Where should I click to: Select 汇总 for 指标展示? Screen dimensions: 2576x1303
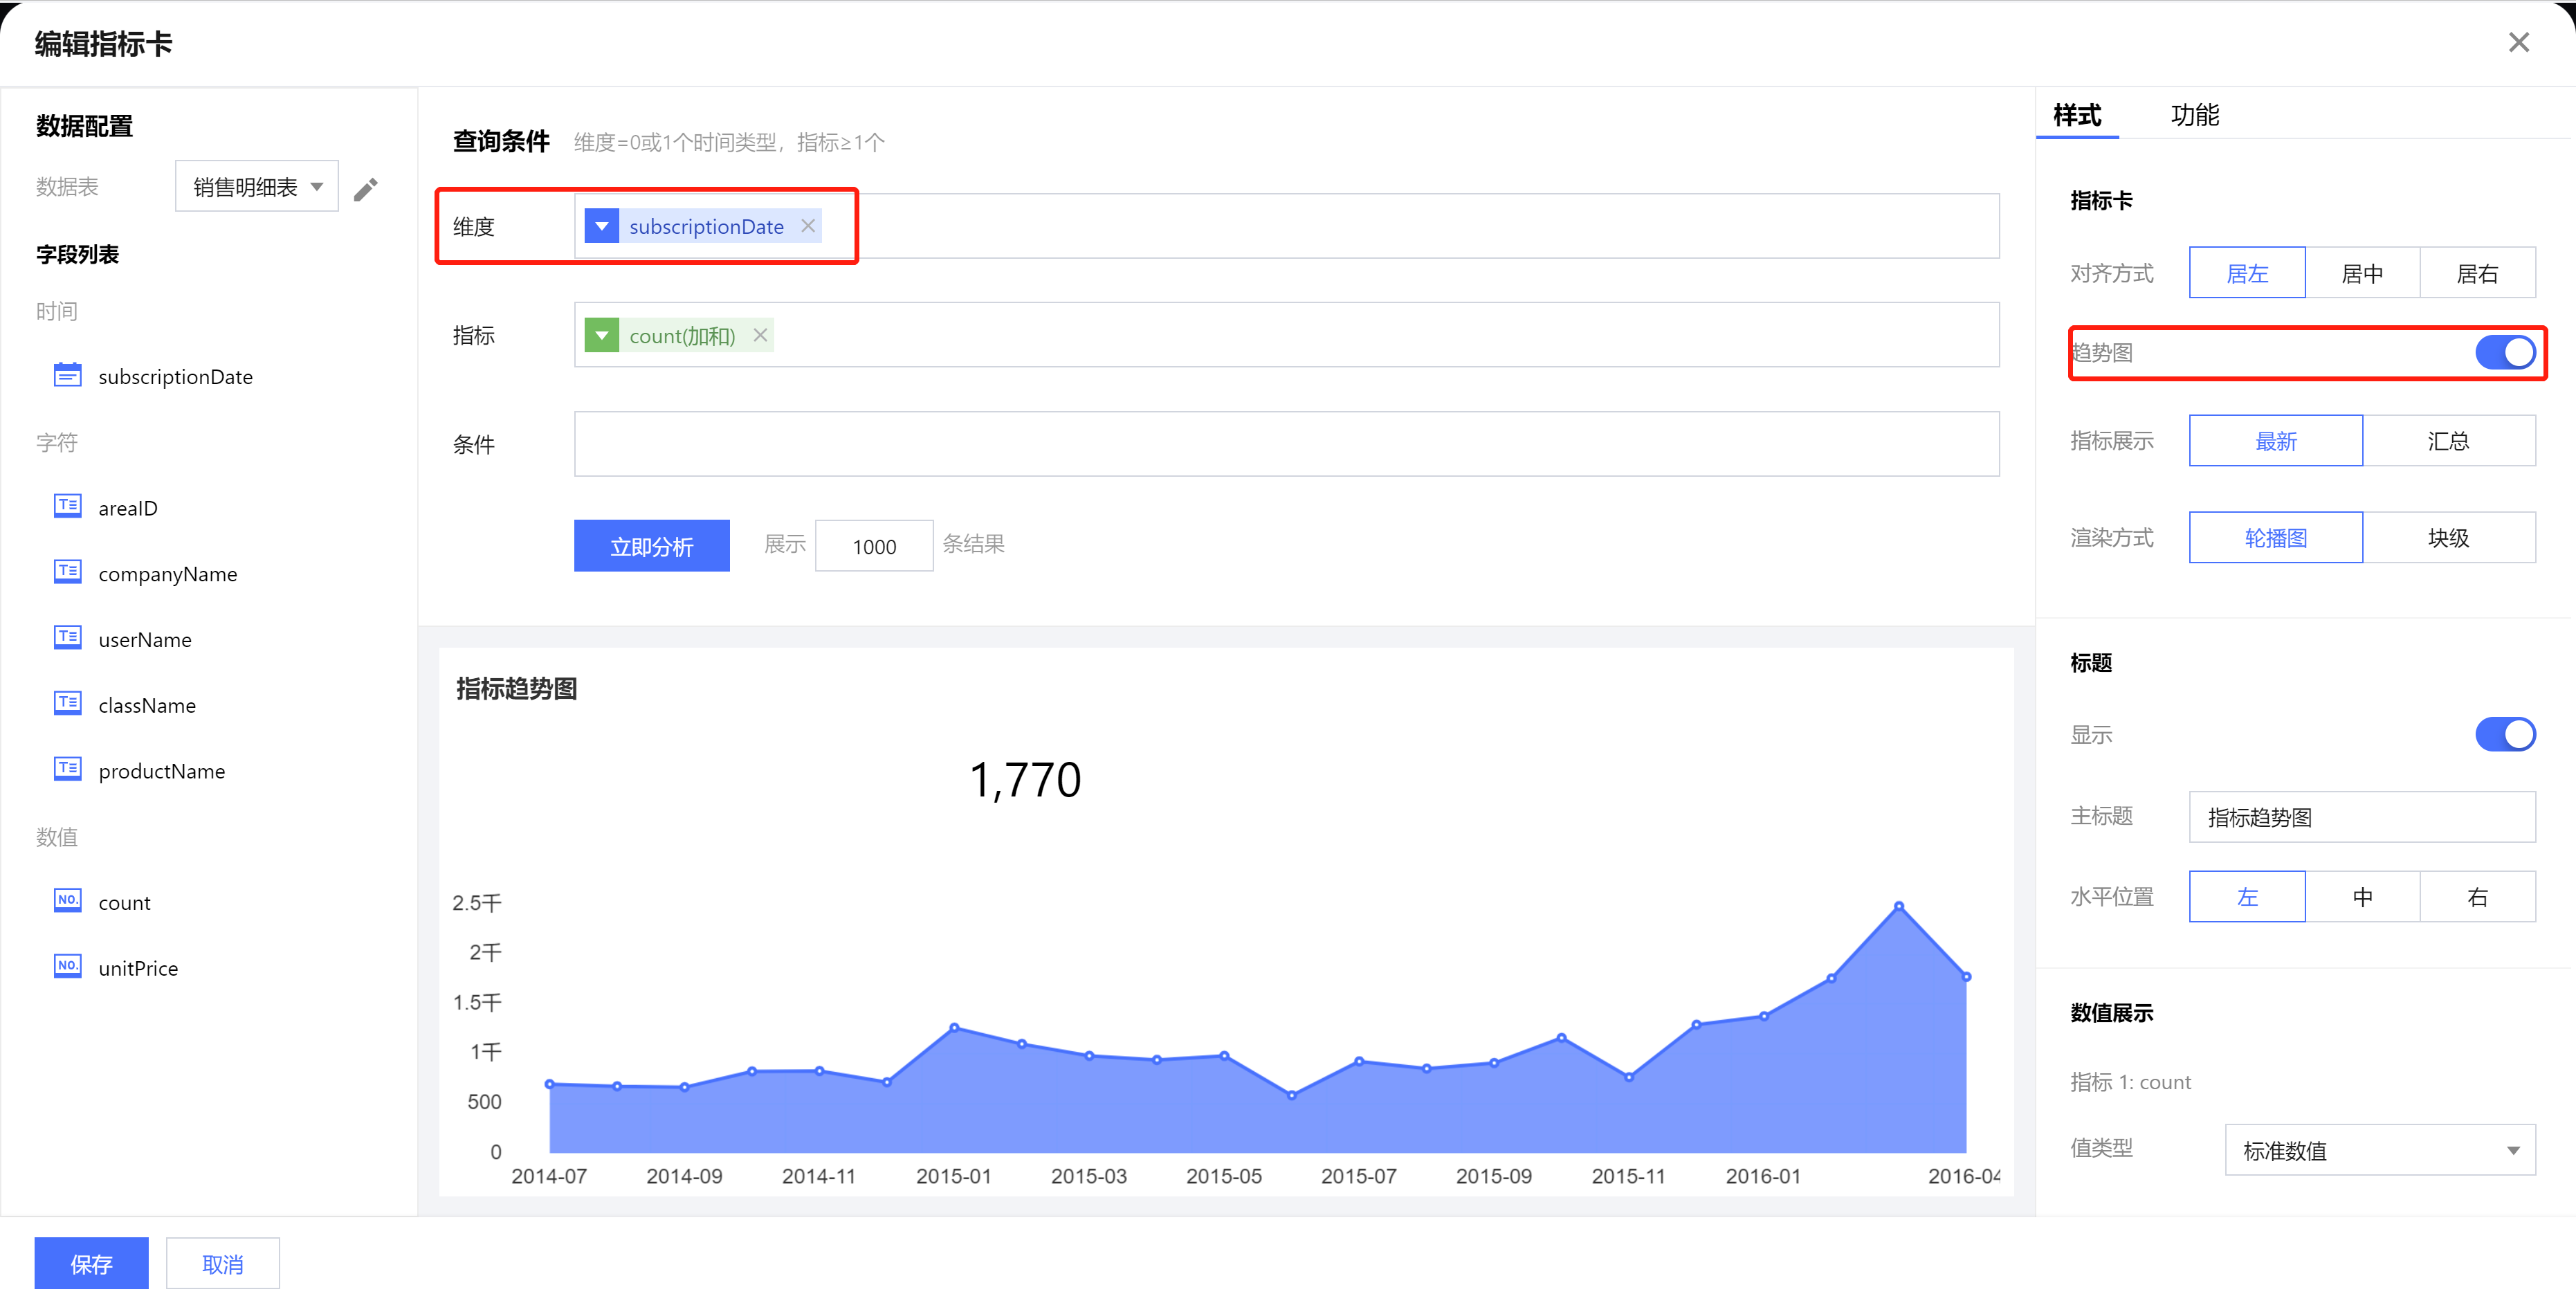click(2447, 441)
